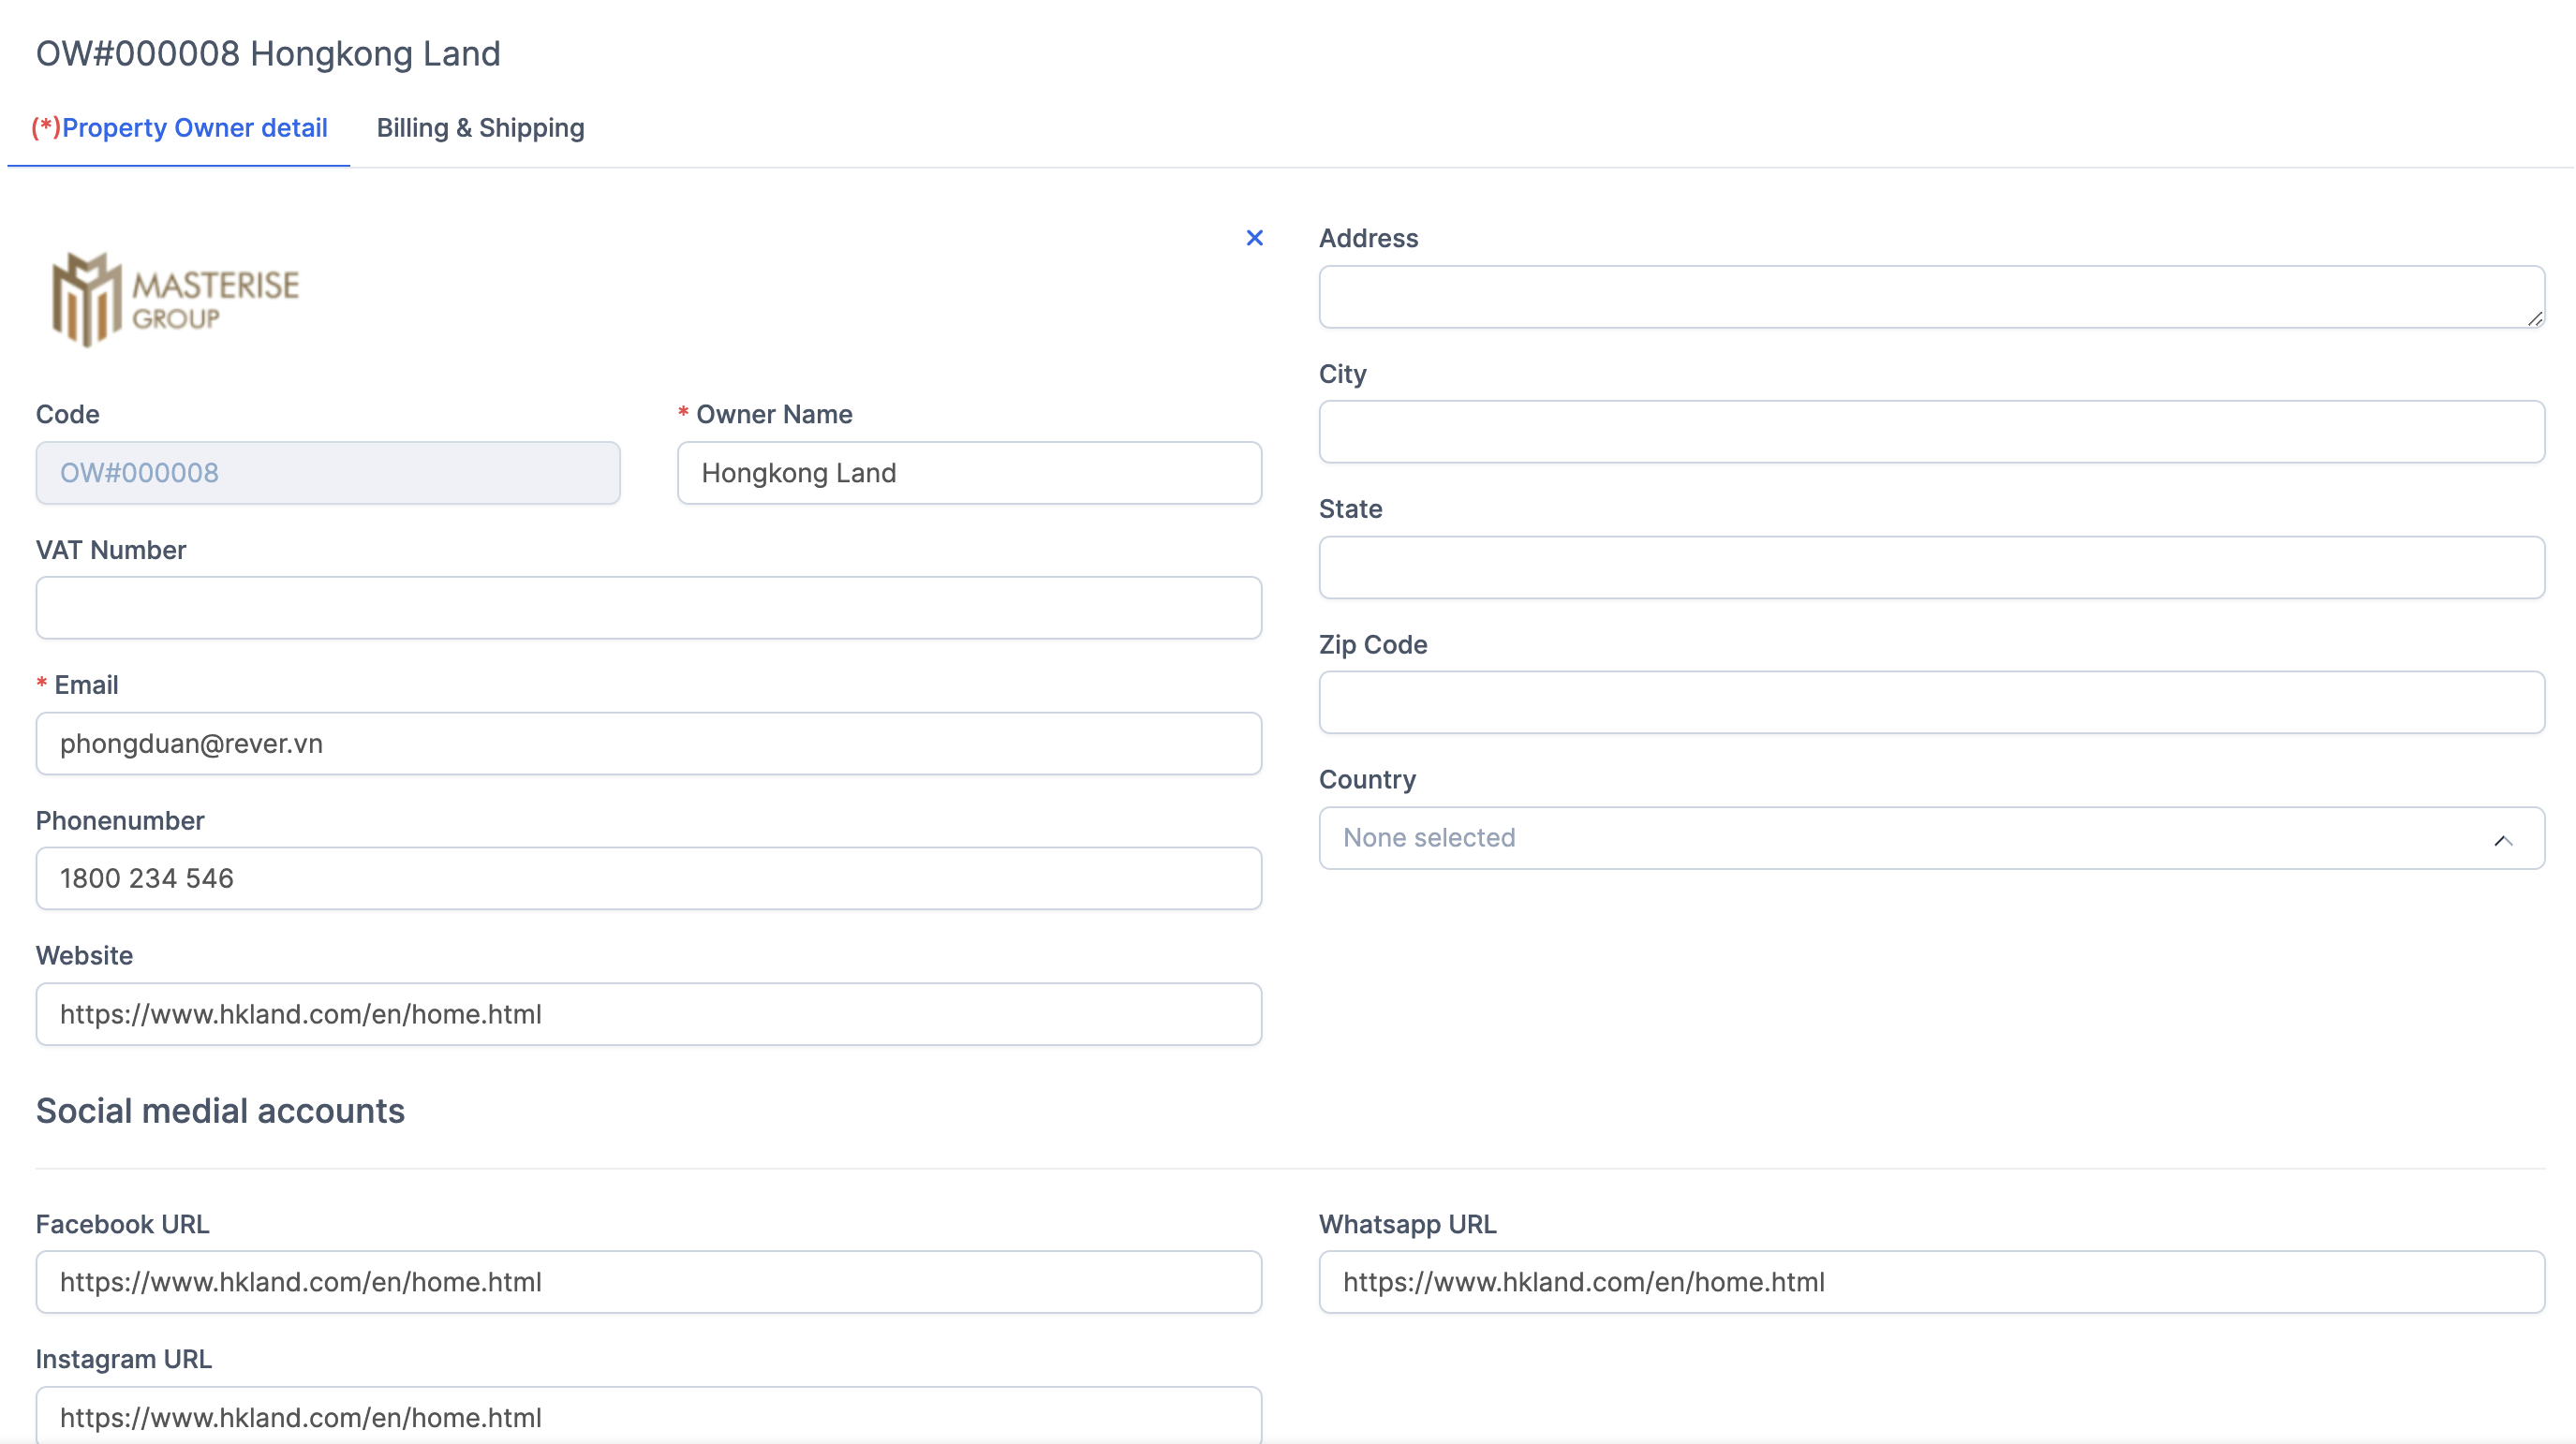Viewport: 2576px width, 1444px height.
Task: Click the empty VAT Number field
Action: [648, 607]
